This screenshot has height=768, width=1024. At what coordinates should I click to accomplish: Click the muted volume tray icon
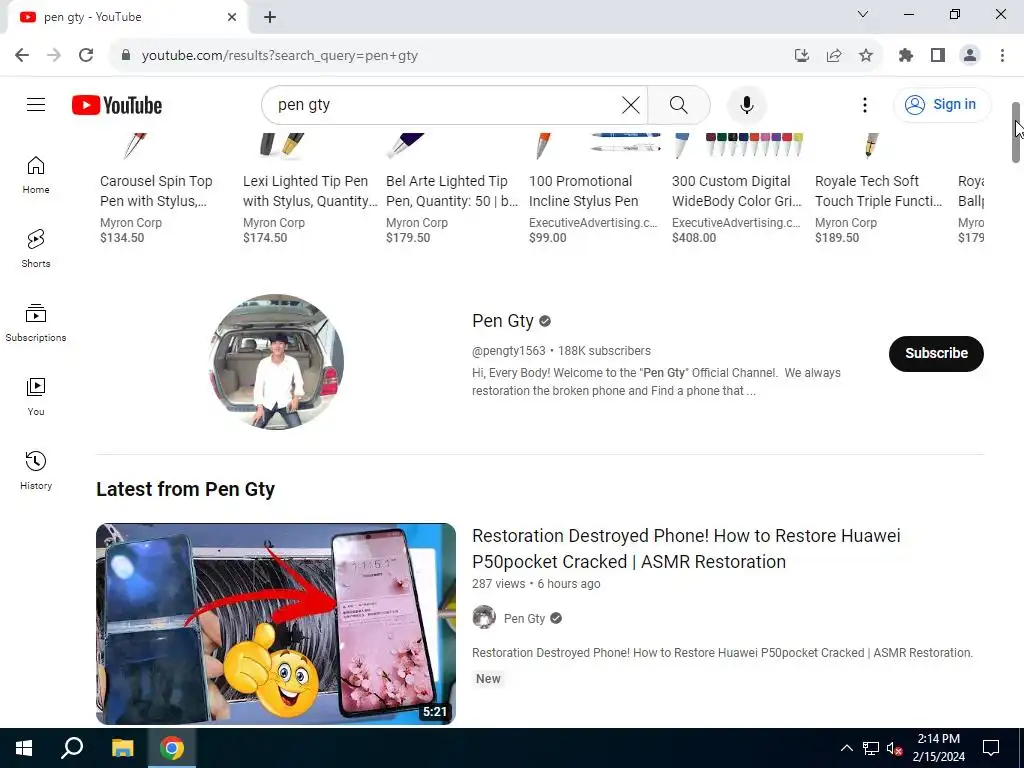tap(894, 748)
